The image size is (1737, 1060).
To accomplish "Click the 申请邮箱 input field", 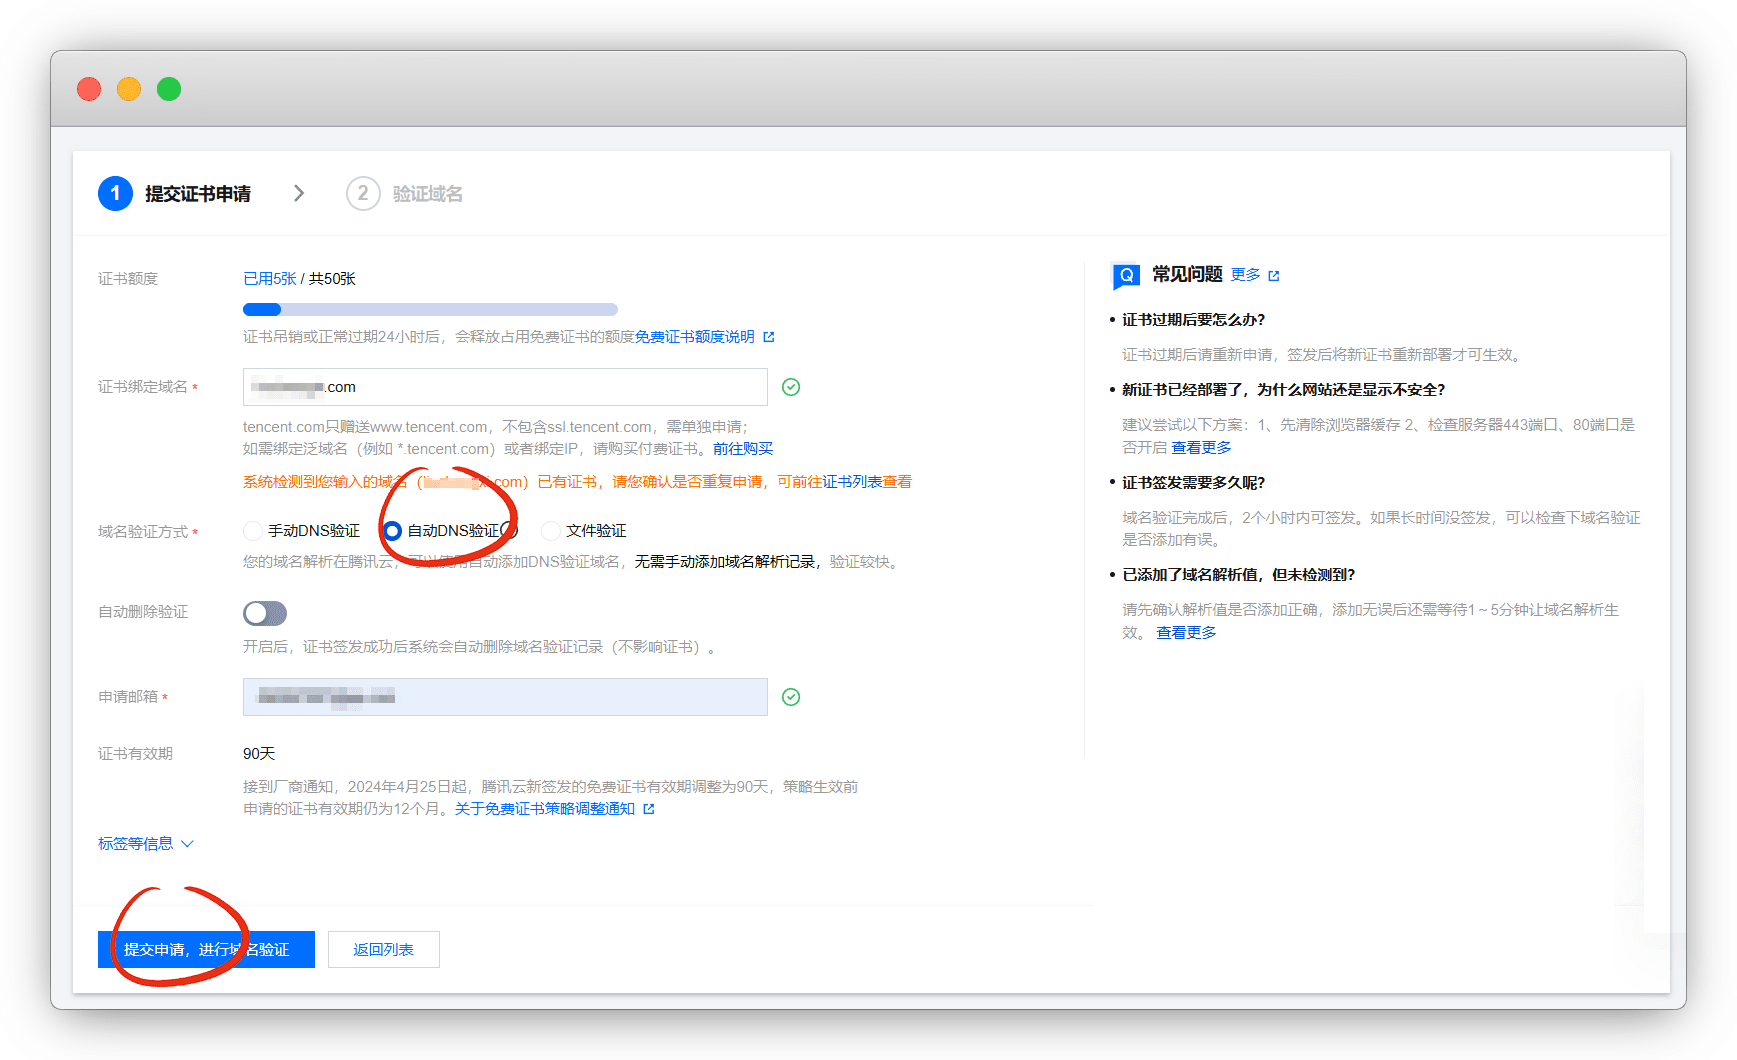I will pos(505,697).
